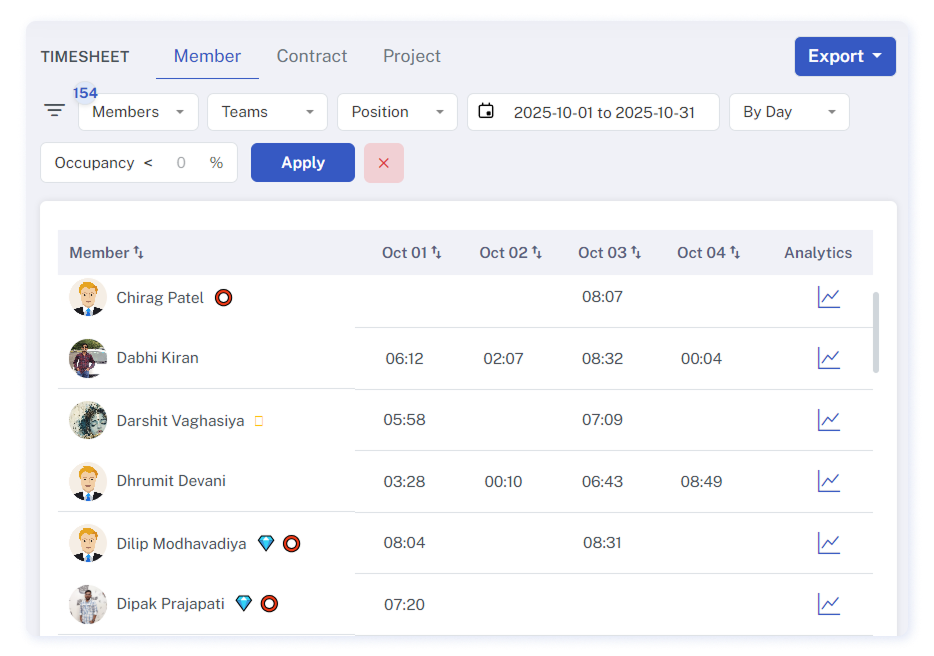The width and height of the screenshot is (934, 656).
Task: Expand the Teams dropdown
Action: pos(267,112)
